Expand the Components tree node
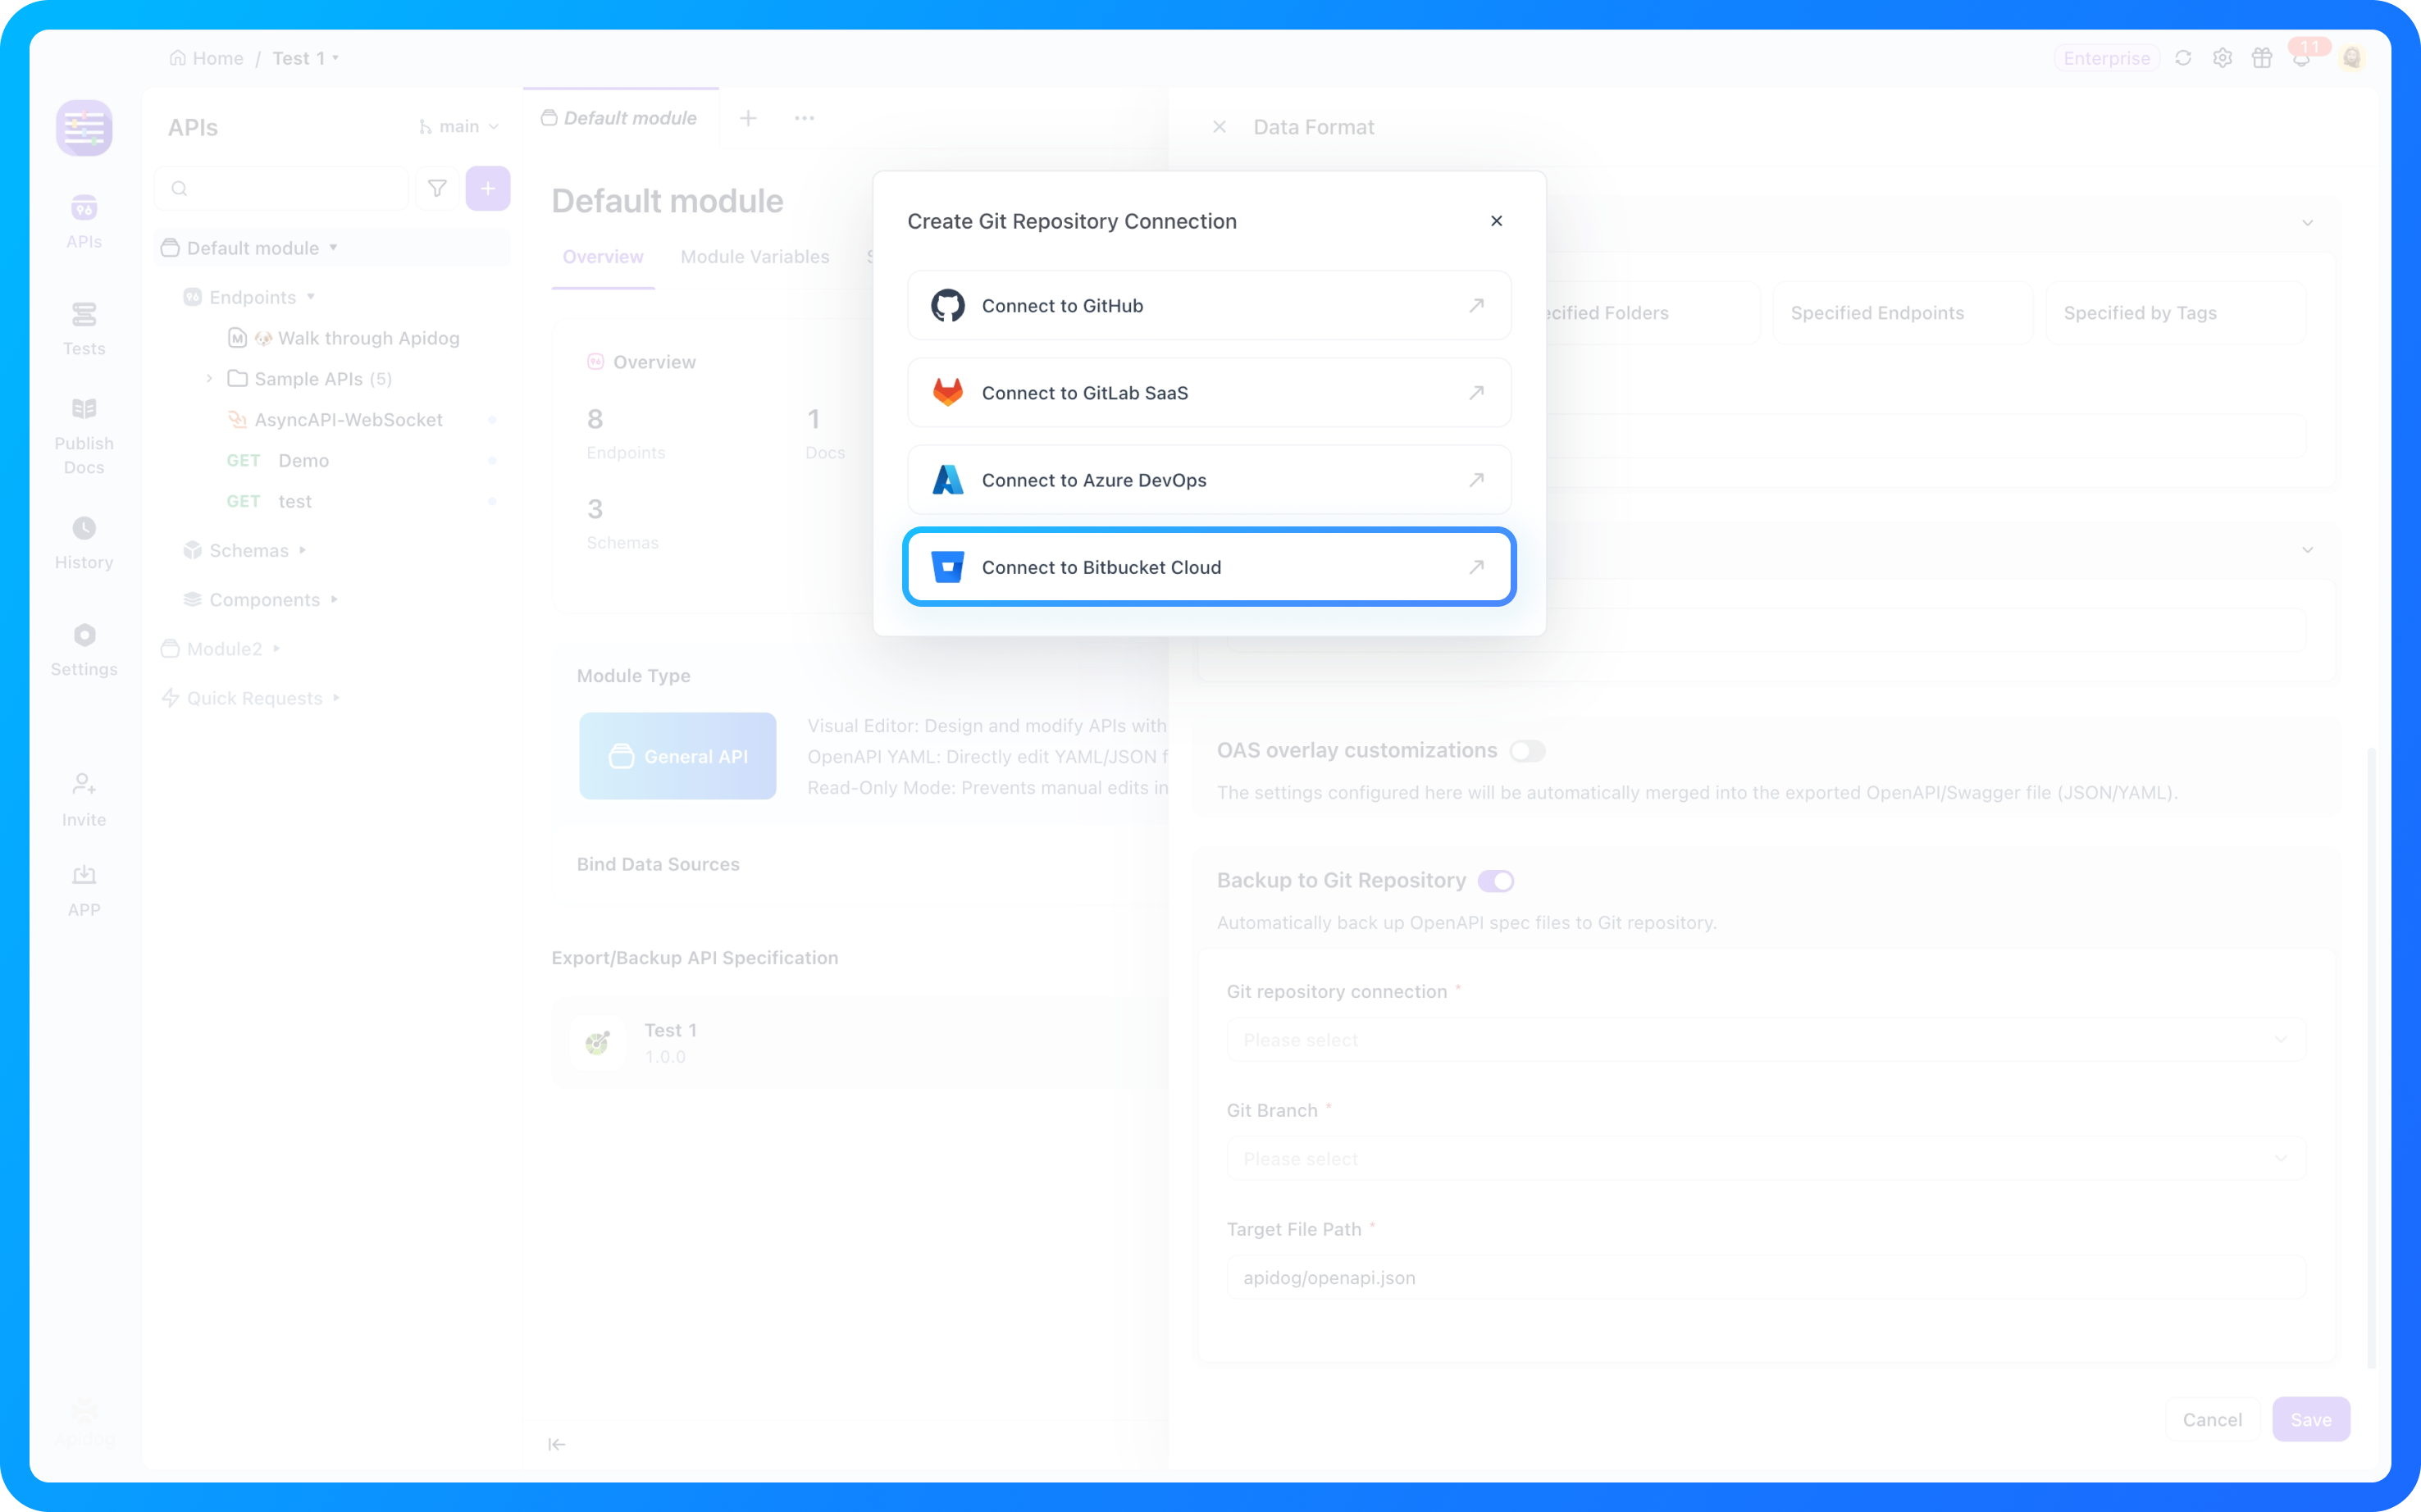 334,599
